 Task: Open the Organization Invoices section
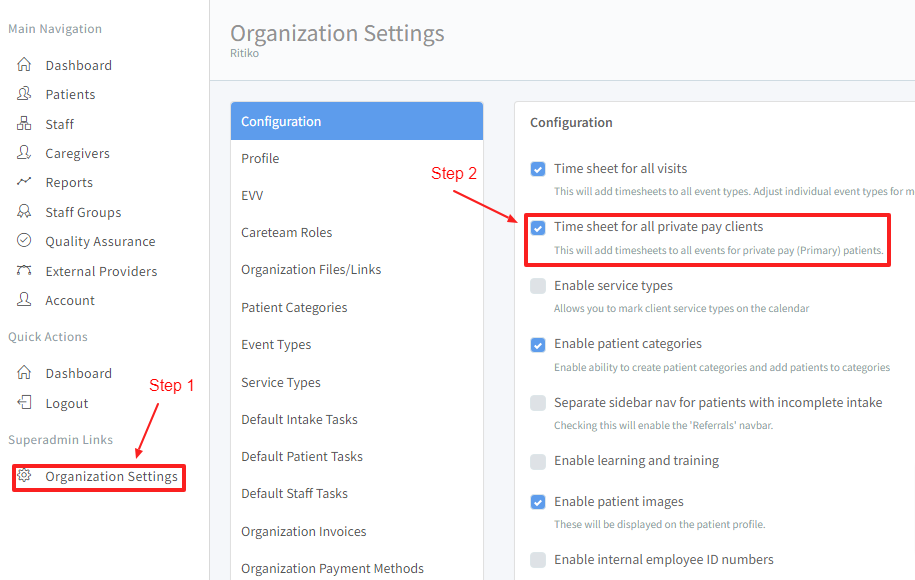tap(303, 531)
